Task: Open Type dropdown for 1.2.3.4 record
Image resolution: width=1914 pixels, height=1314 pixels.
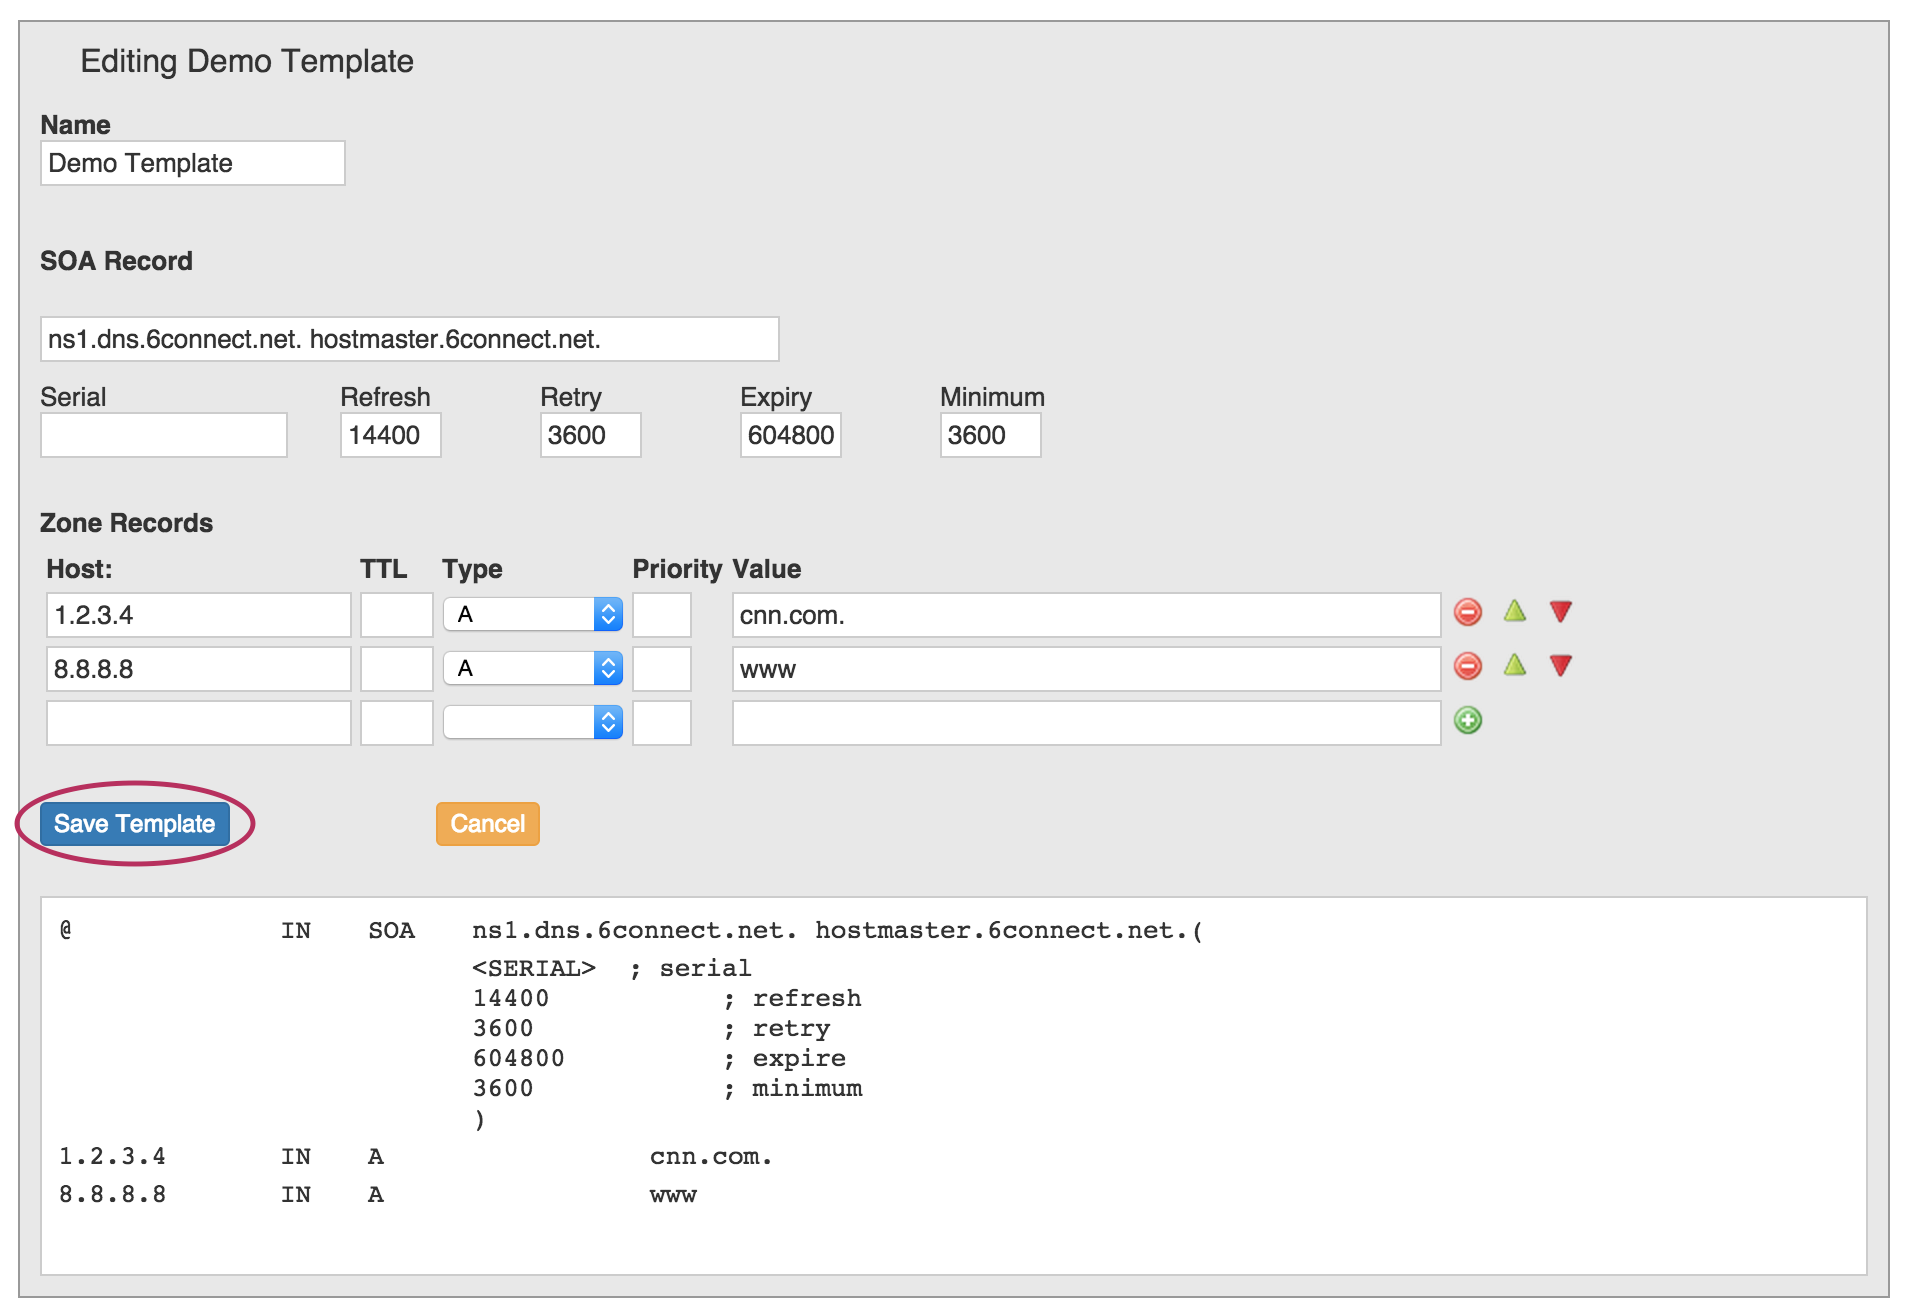Action: click(x=532, y=615)
